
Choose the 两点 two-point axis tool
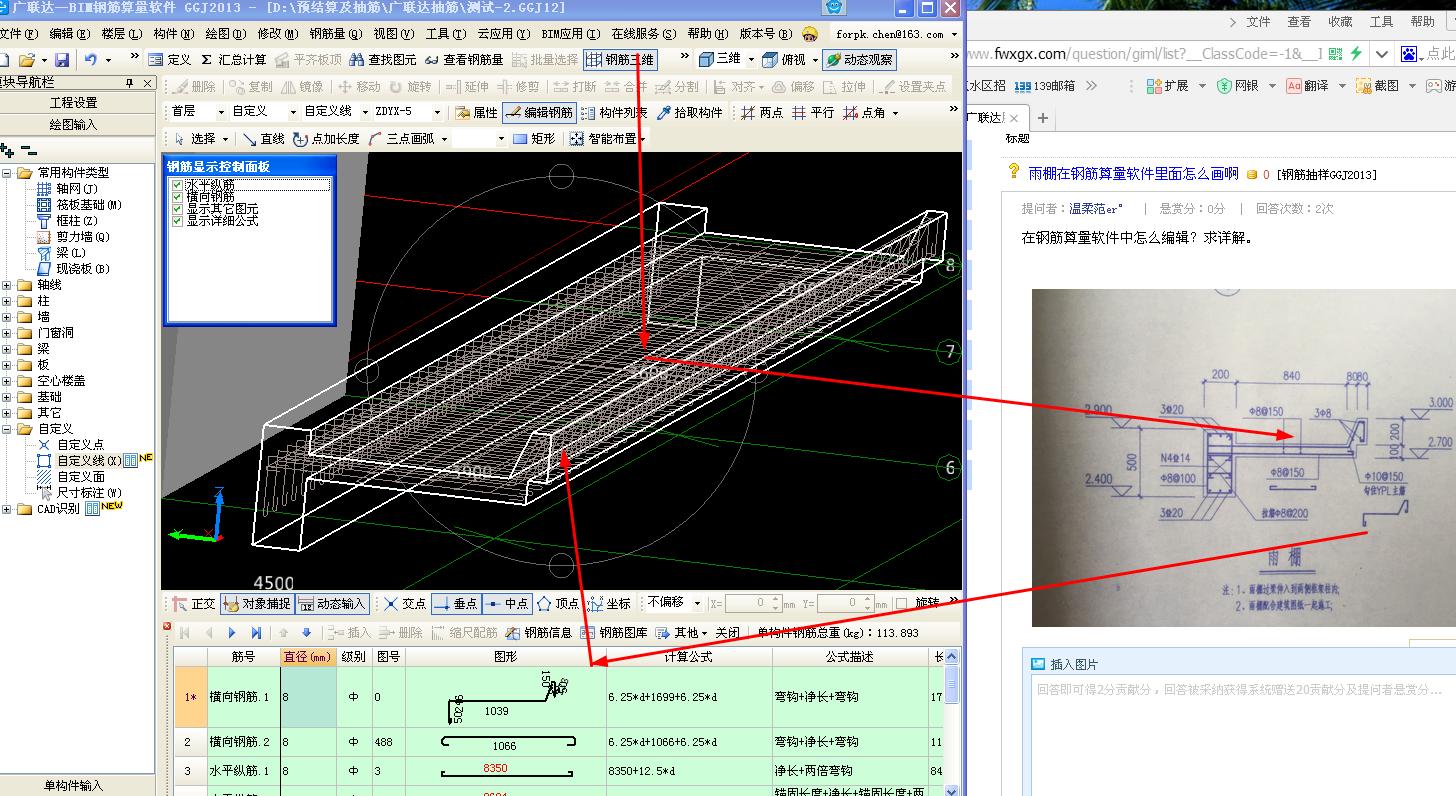pyautogui.click(x=762, y=113)
